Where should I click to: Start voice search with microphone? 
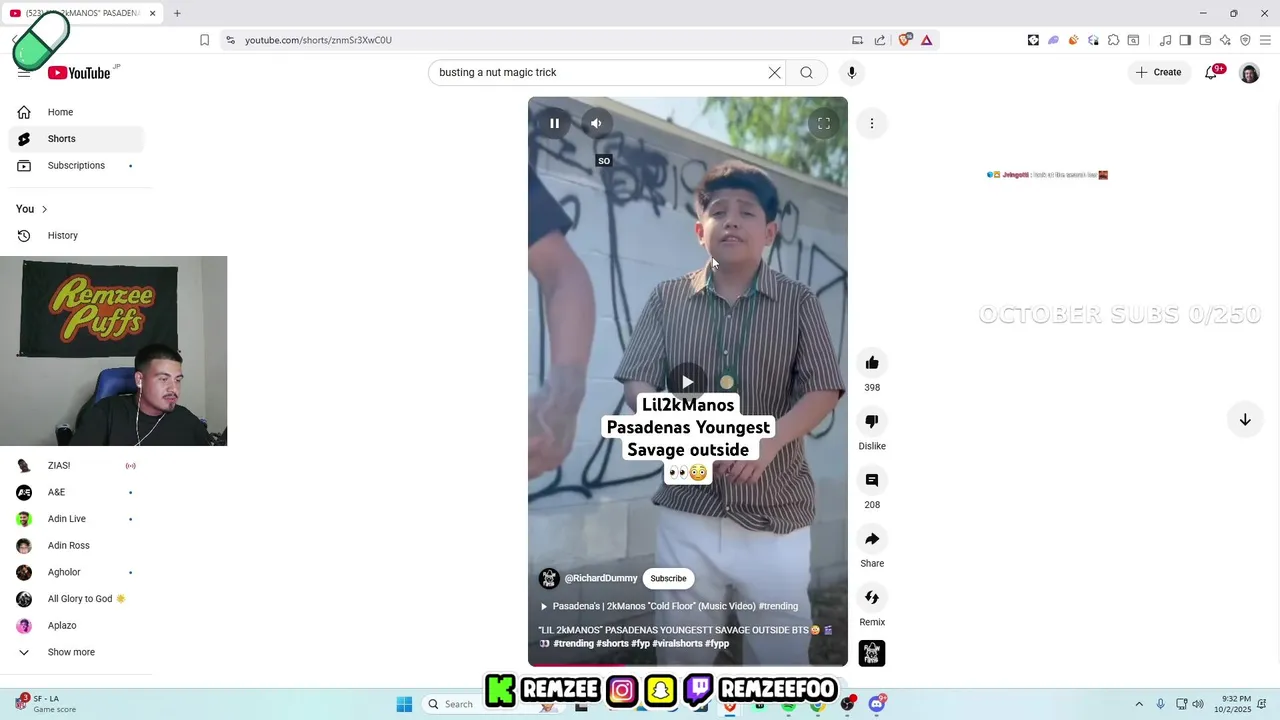tap(852, 72)
